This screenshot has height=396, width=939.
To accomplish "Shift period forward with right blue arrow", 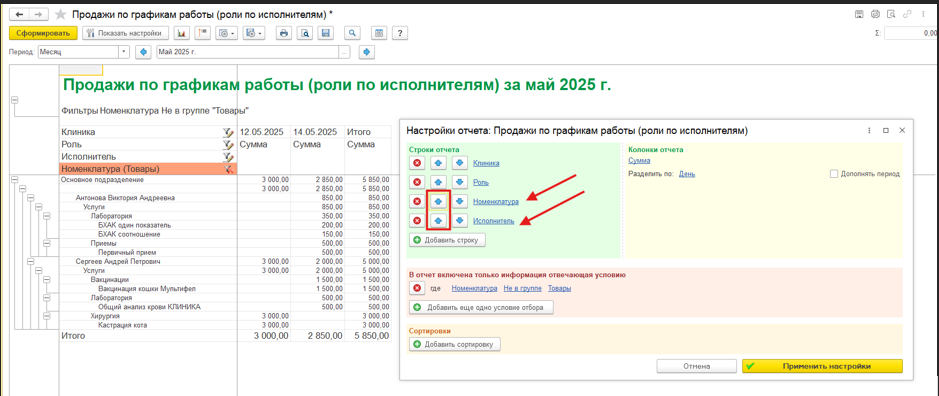I will (x=366, y=52).
